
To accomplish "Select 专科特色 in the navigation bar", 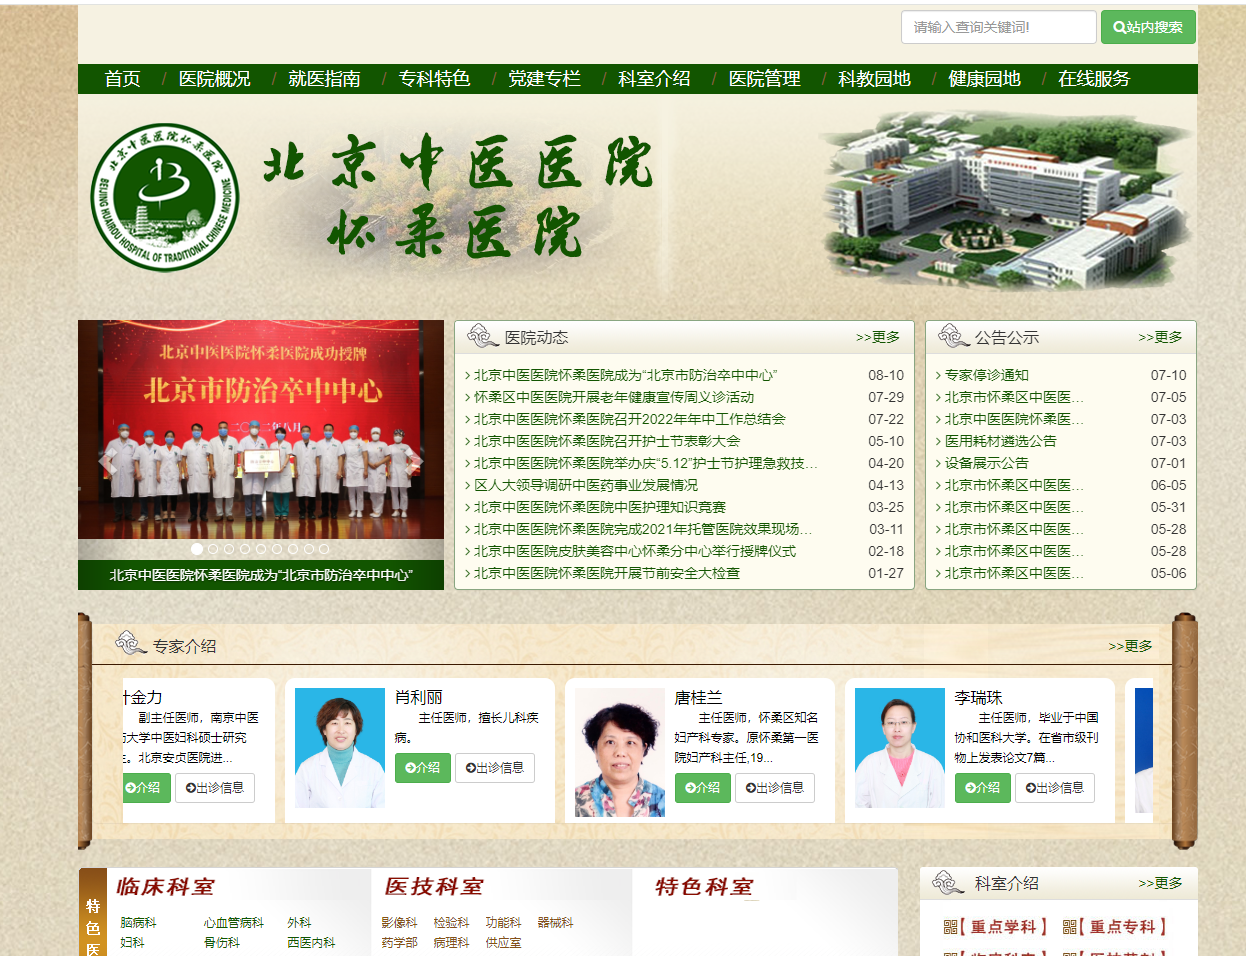I will tap(434, 79).
